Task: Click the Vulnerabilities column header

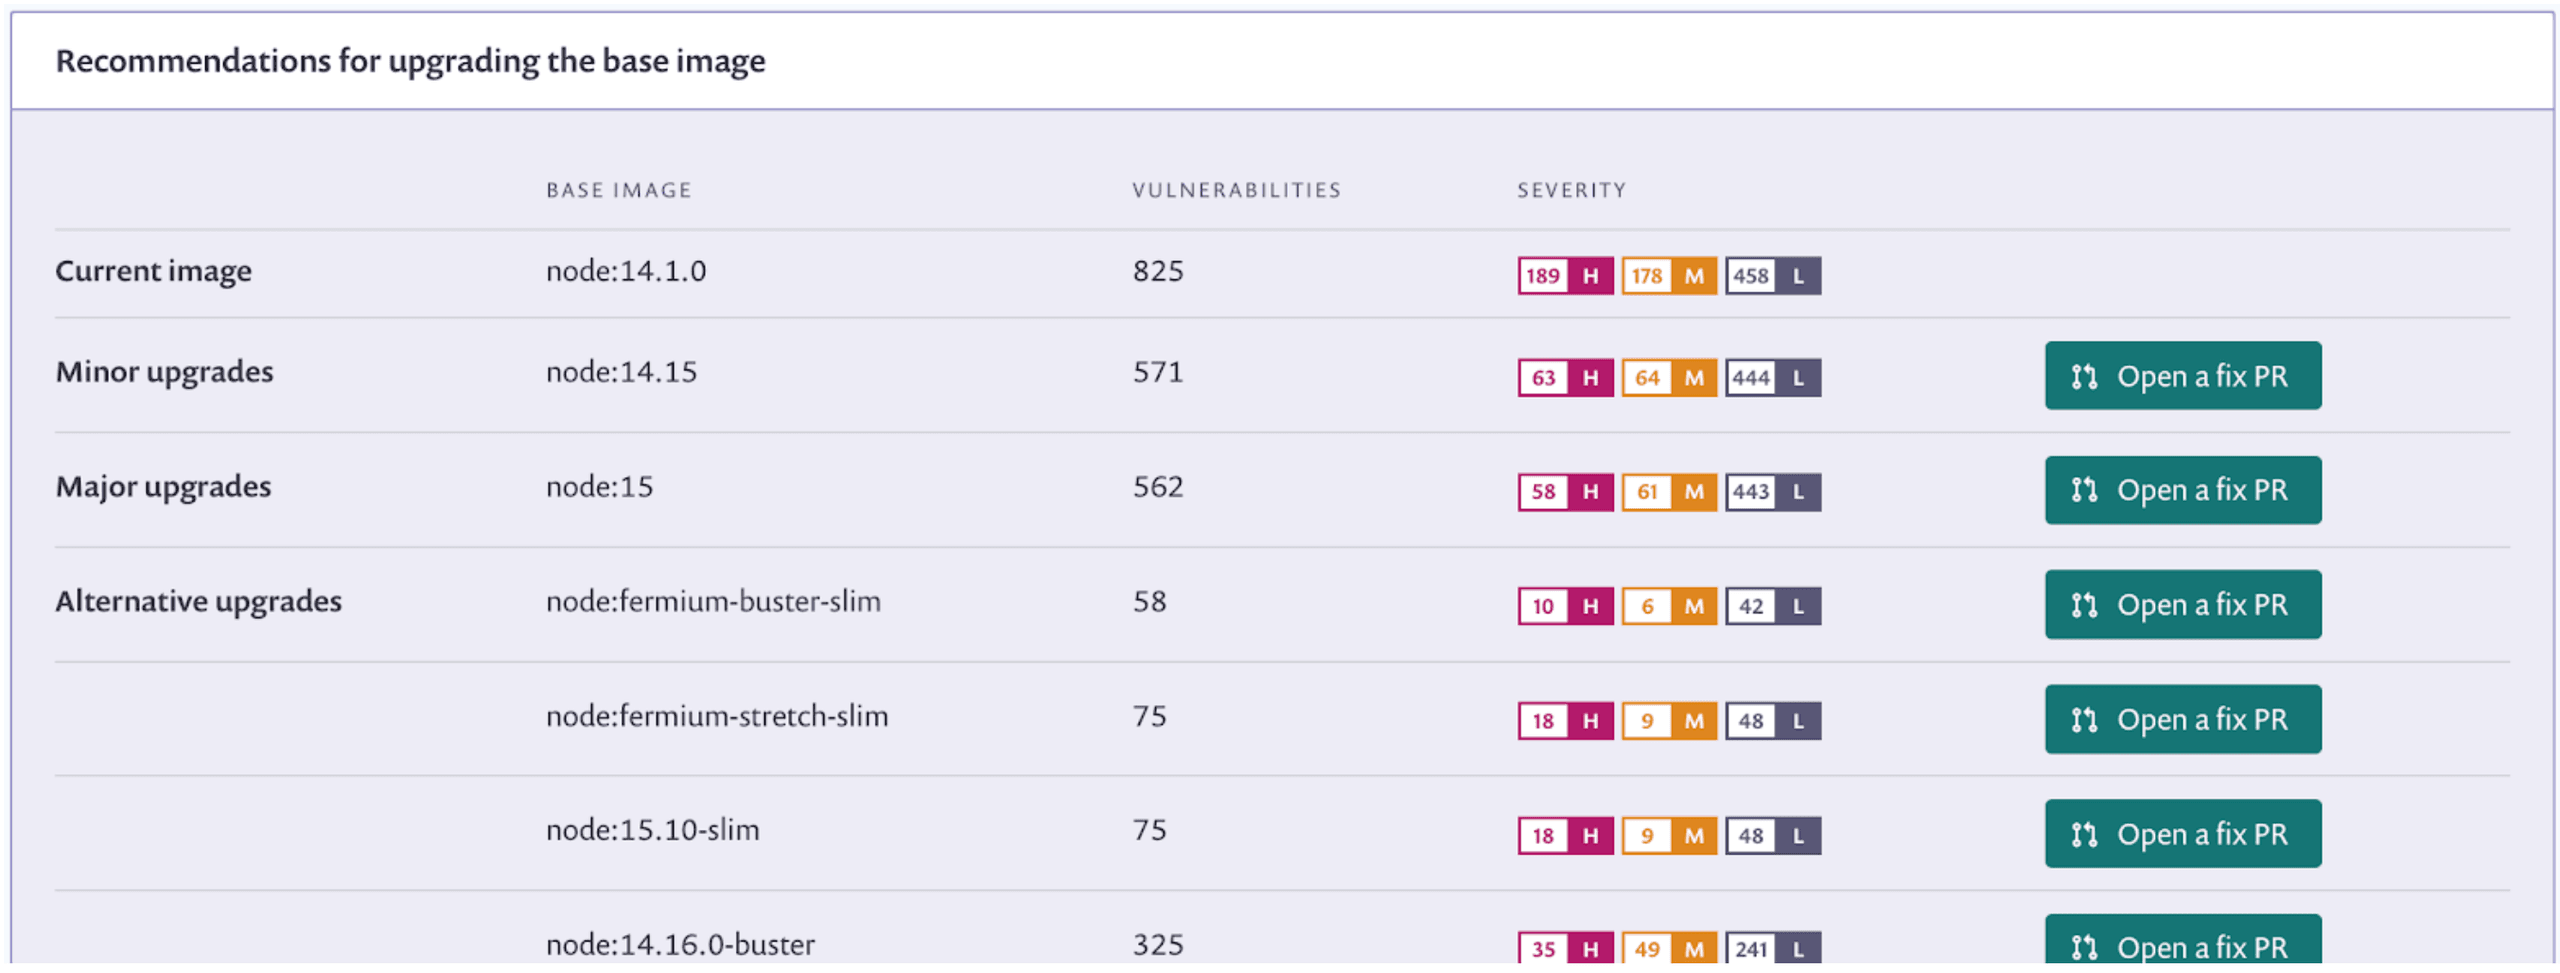Action: 1235,190
